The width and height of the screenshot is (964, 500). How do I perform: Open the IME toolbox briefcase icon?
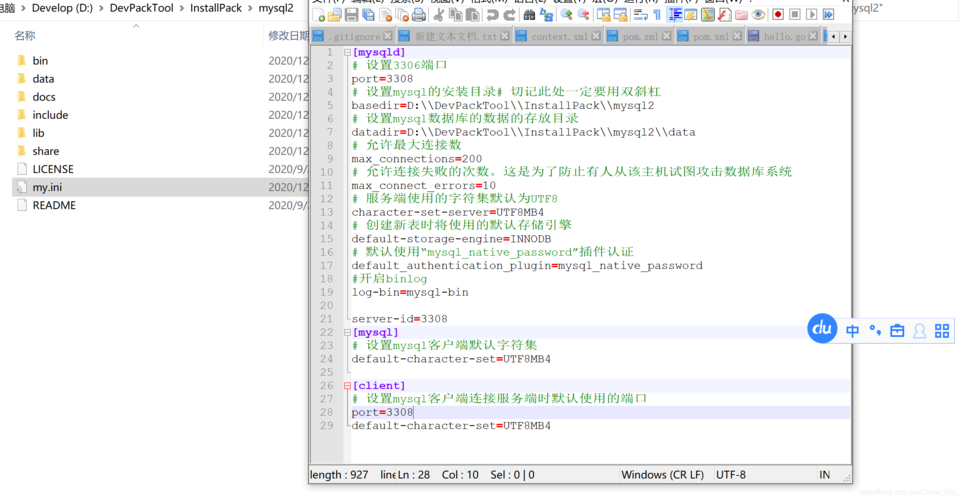897,331
